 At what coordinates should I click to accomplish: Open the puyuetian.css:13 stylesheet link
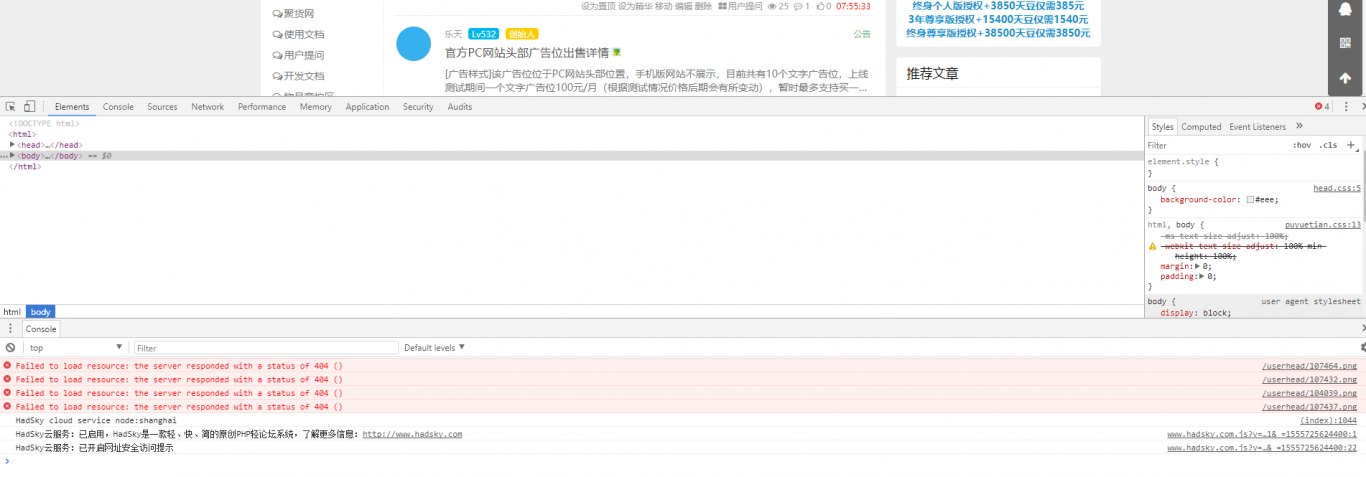tap(1323, 225)
